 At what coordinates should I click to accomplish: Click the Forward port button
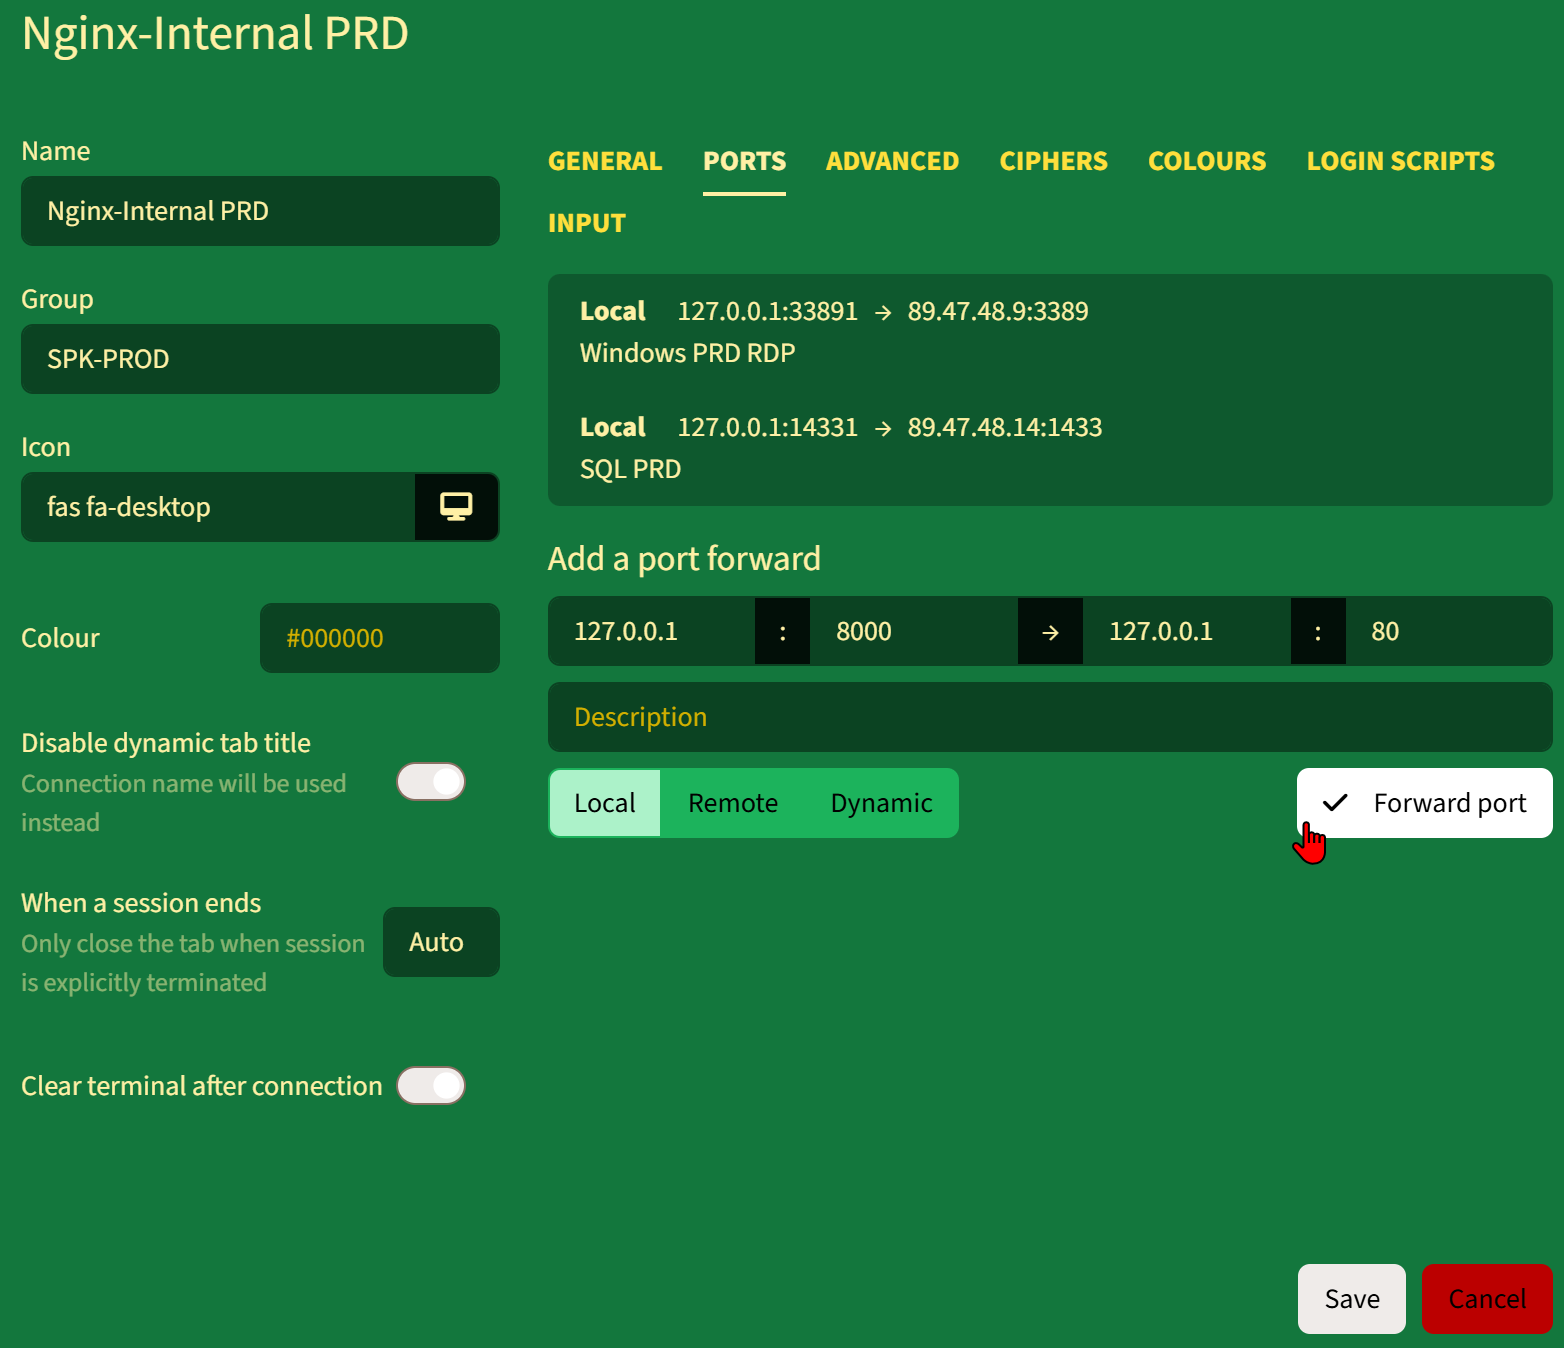pos(1424,803)
